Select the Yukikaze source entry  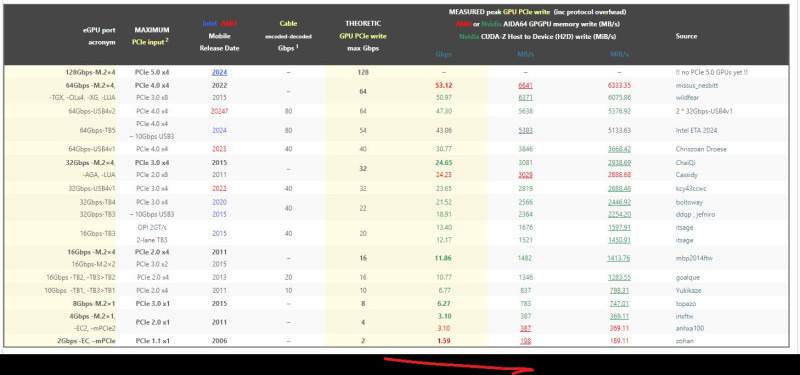(x=687, y=290)
